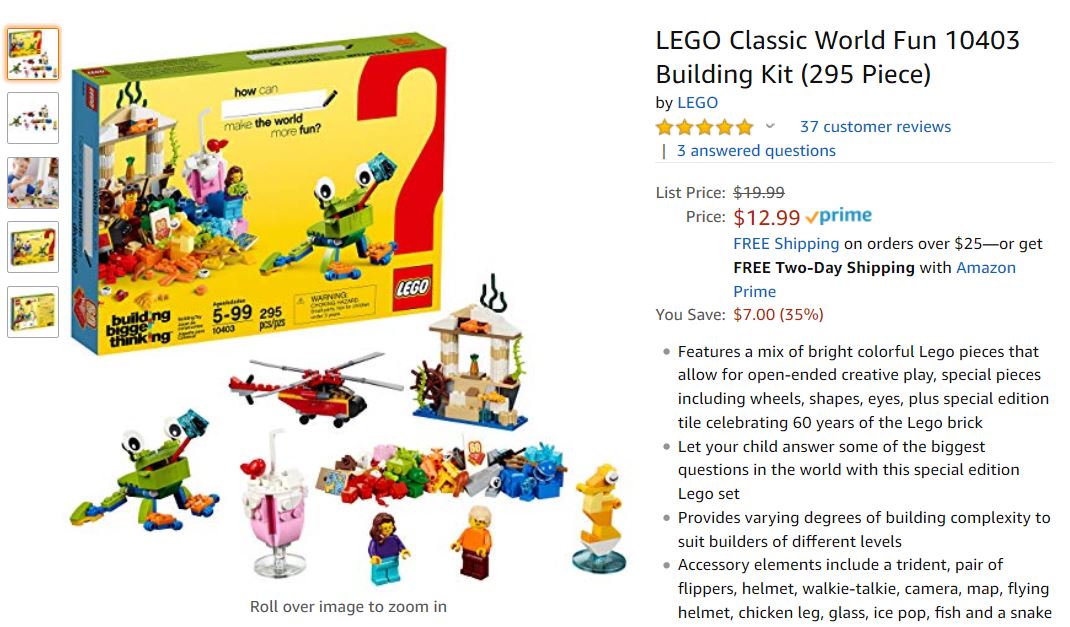Screen dimensions: 1070x627
Task: Select the fourth thumbnail of the box front
Action: click(x=33, y=247)
